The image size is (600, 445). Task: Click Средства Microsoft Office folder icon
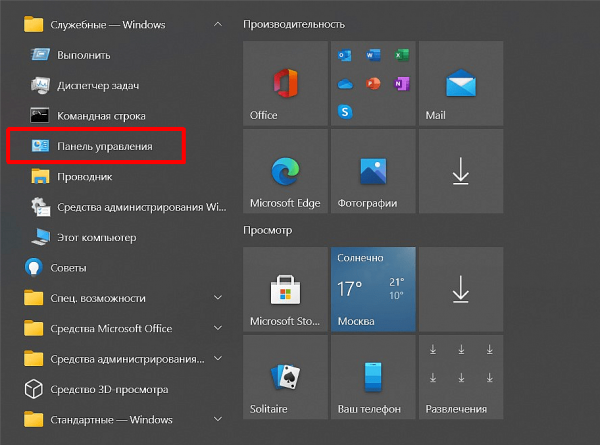33,328
